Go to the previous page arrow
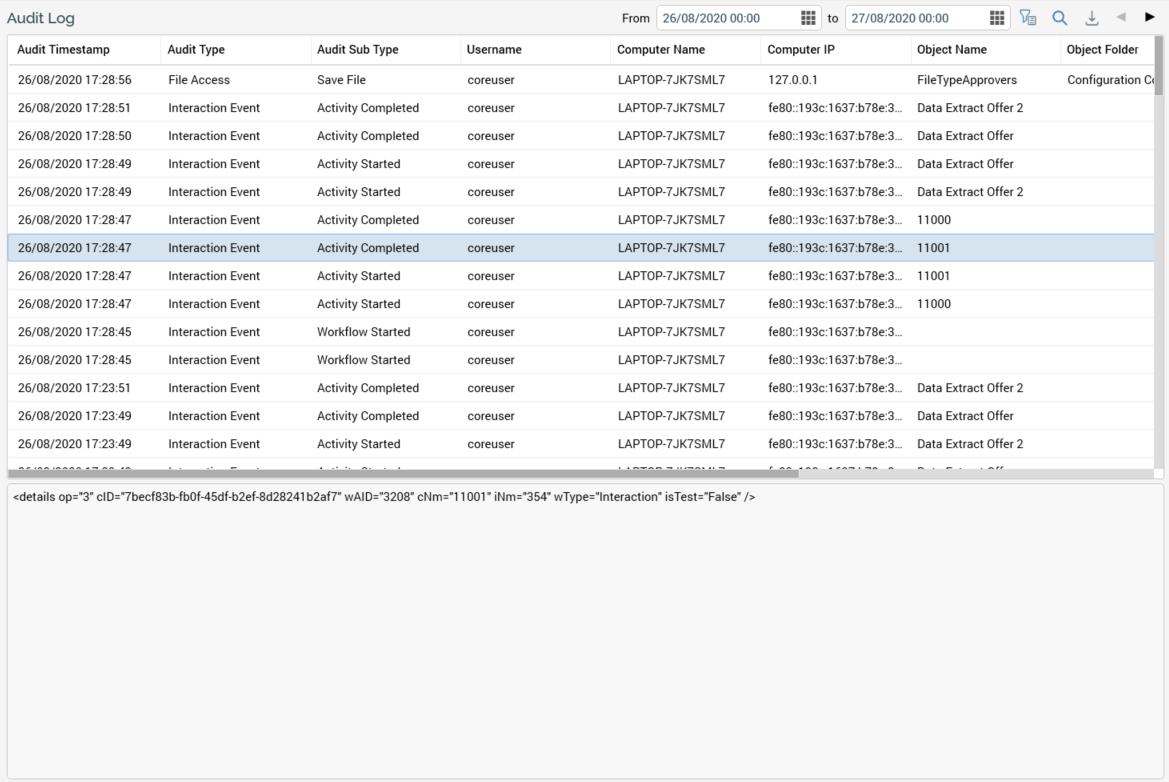Viewport: 1169px width, 782px height. (1121, 18)
